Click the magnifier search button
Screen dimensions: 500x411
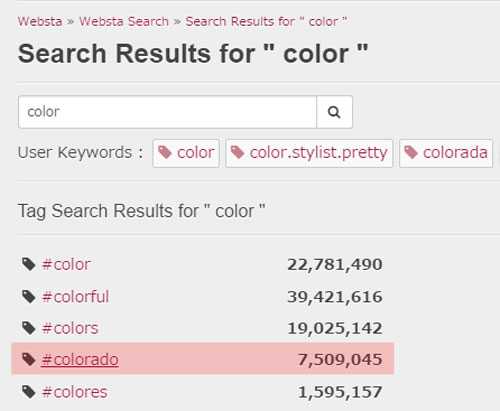(334, 112)
